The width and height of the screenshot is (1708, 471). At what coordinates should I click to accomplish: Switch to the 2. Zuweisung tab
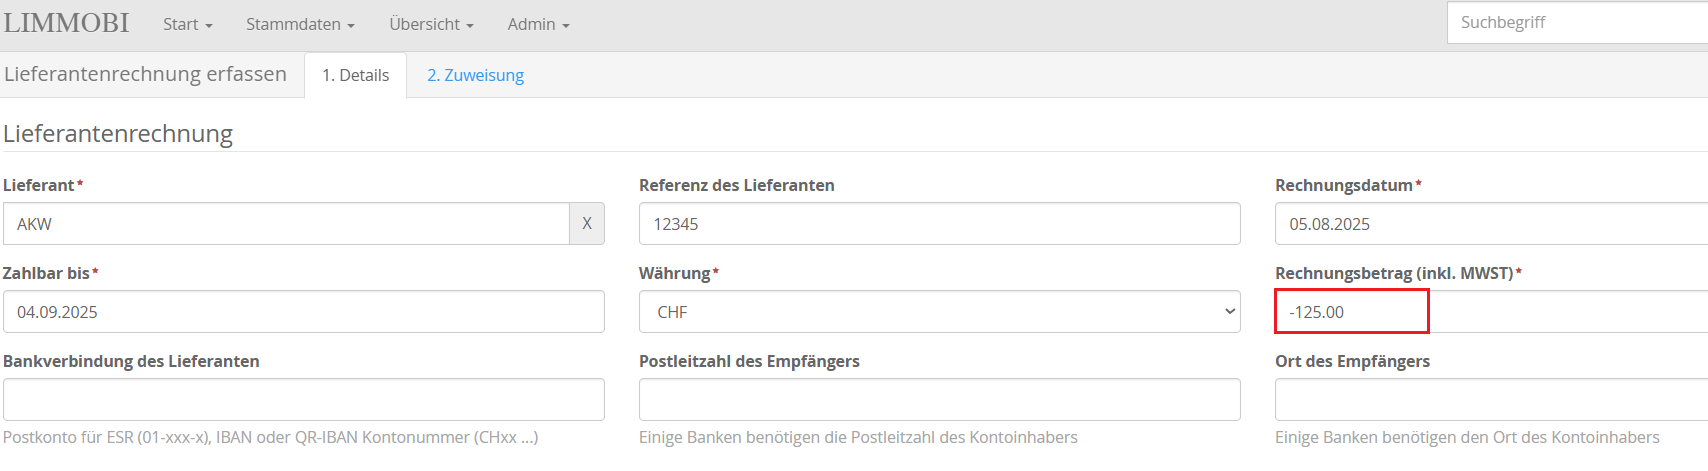pos(475,75)
